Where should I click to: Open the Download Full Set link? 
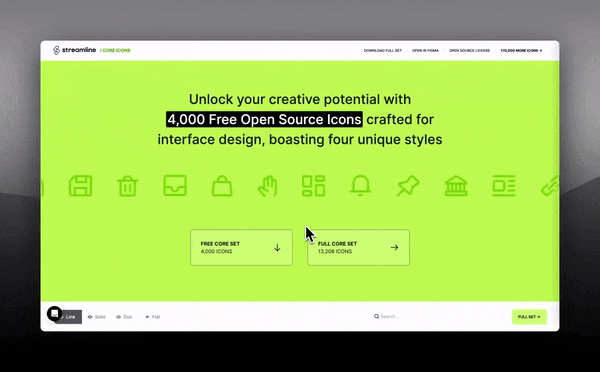pos(383,51)
